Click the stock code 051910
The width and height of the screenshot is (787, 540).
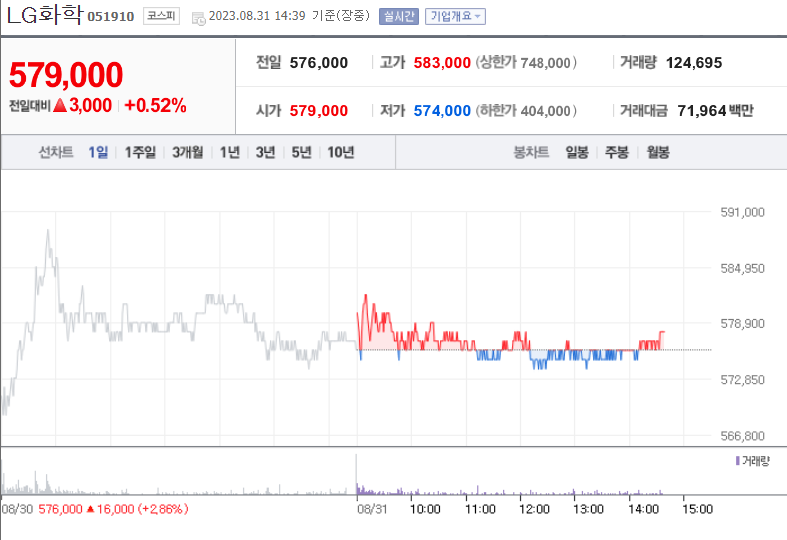[111, 17]
